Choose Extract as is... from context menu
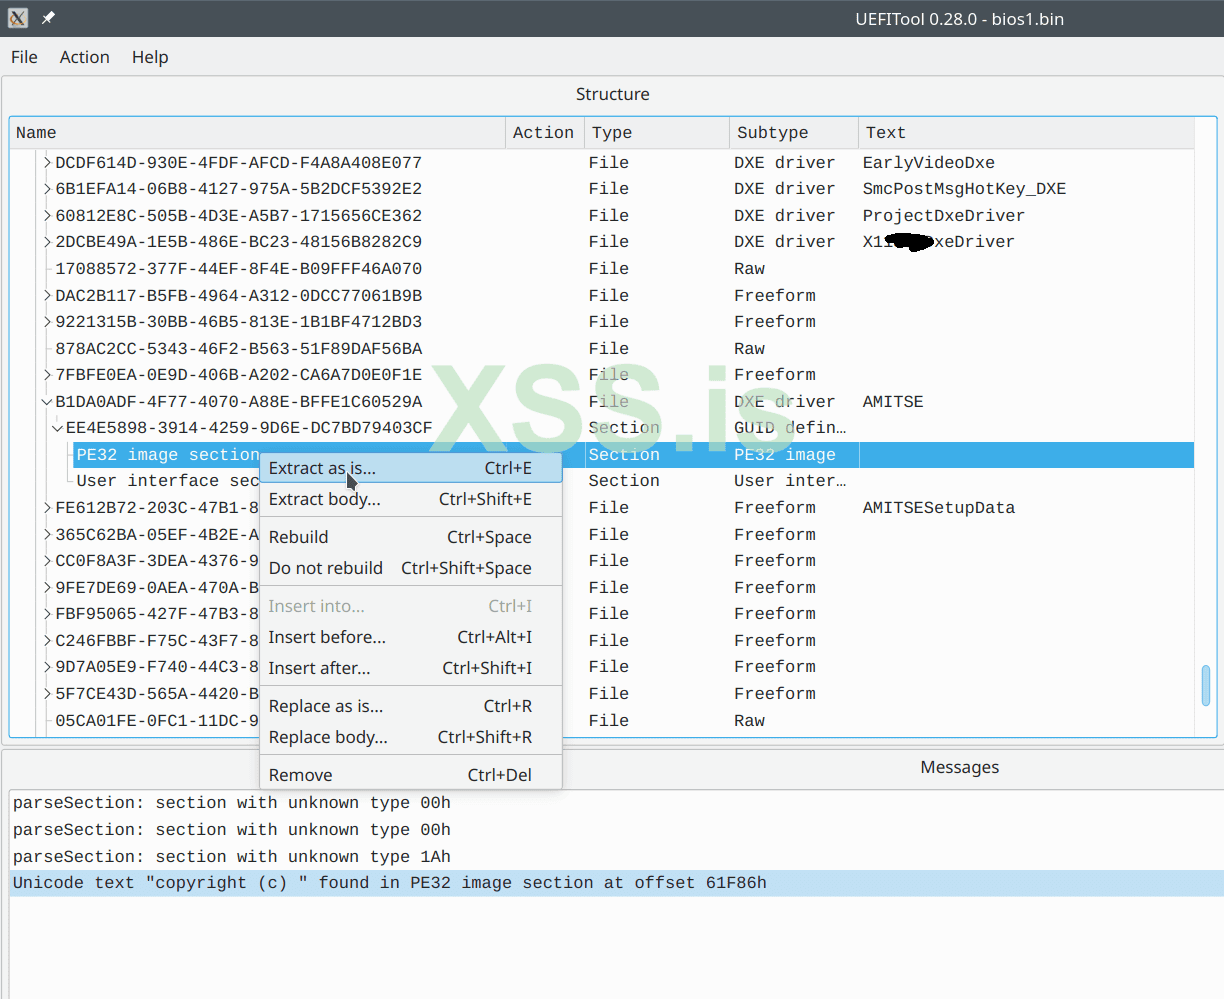1224x999 pixels. pyautogui.click(x=411, y=468)
